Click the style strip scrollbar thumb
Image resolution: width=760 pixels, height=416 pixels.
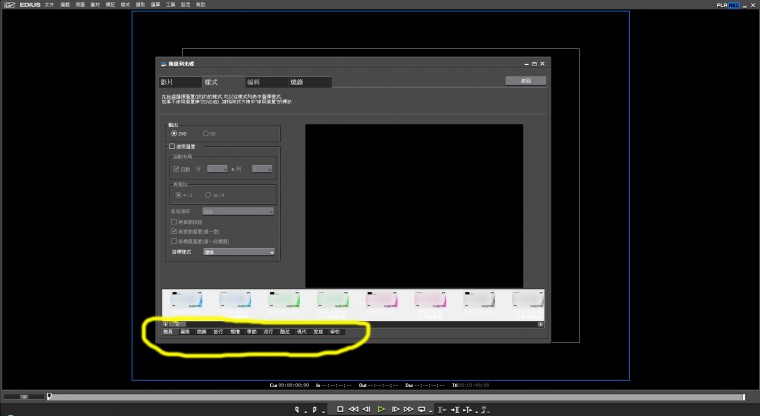(x=177, y=324)
